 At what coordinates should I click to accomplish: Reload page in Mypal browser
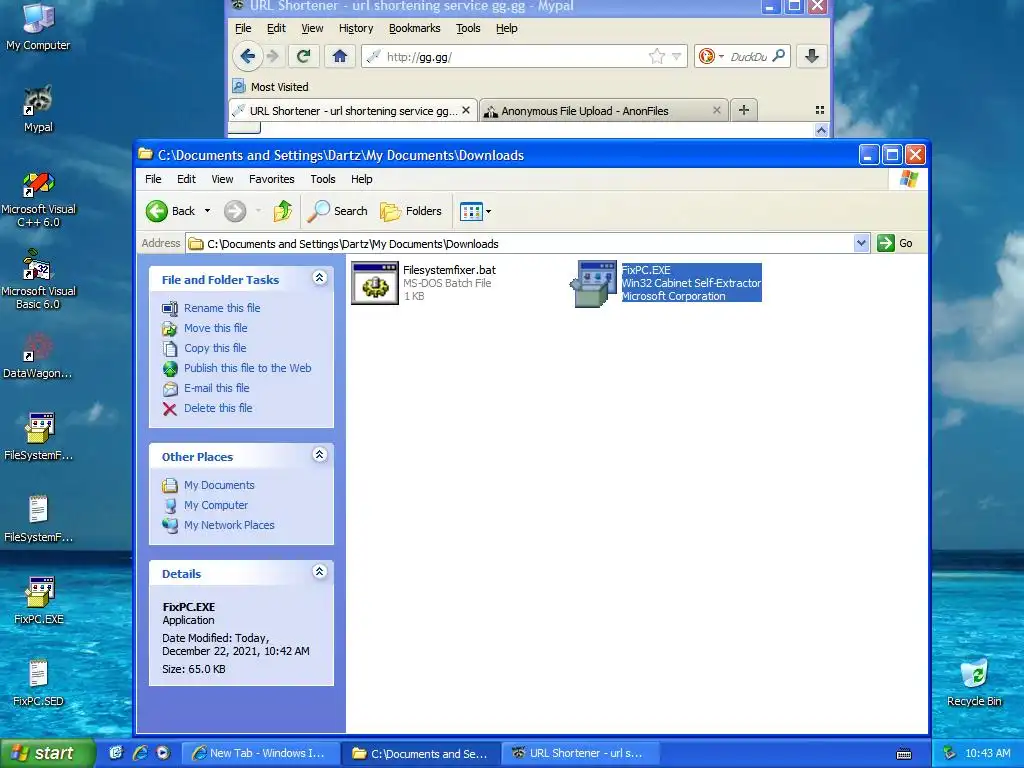(303, 56)
